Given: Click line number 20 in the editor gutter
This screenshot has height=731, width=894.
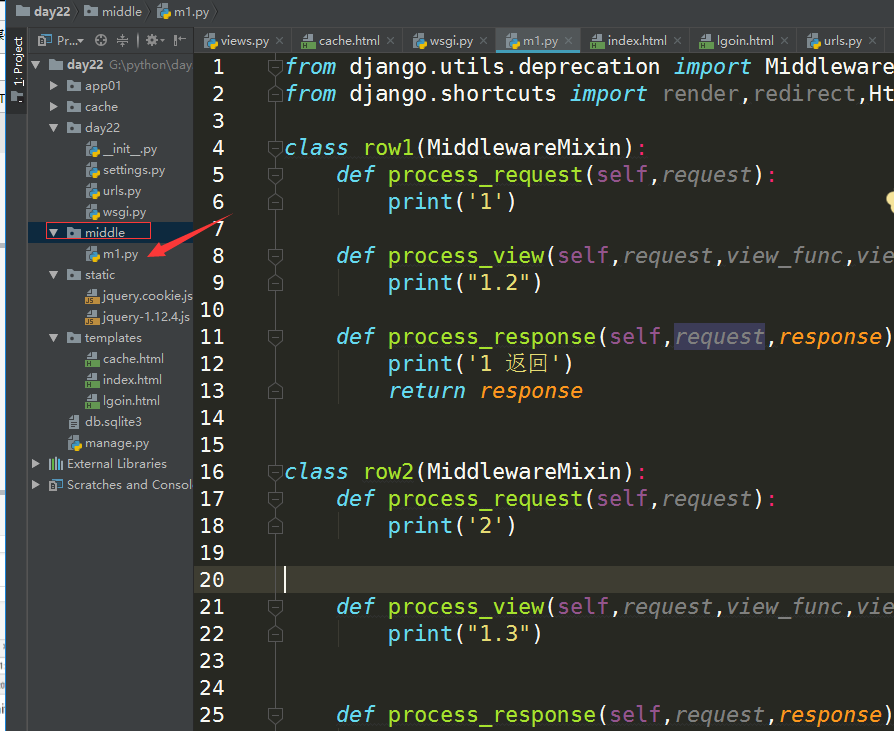Looking at the screenshot, I should [x=212, y=580].
